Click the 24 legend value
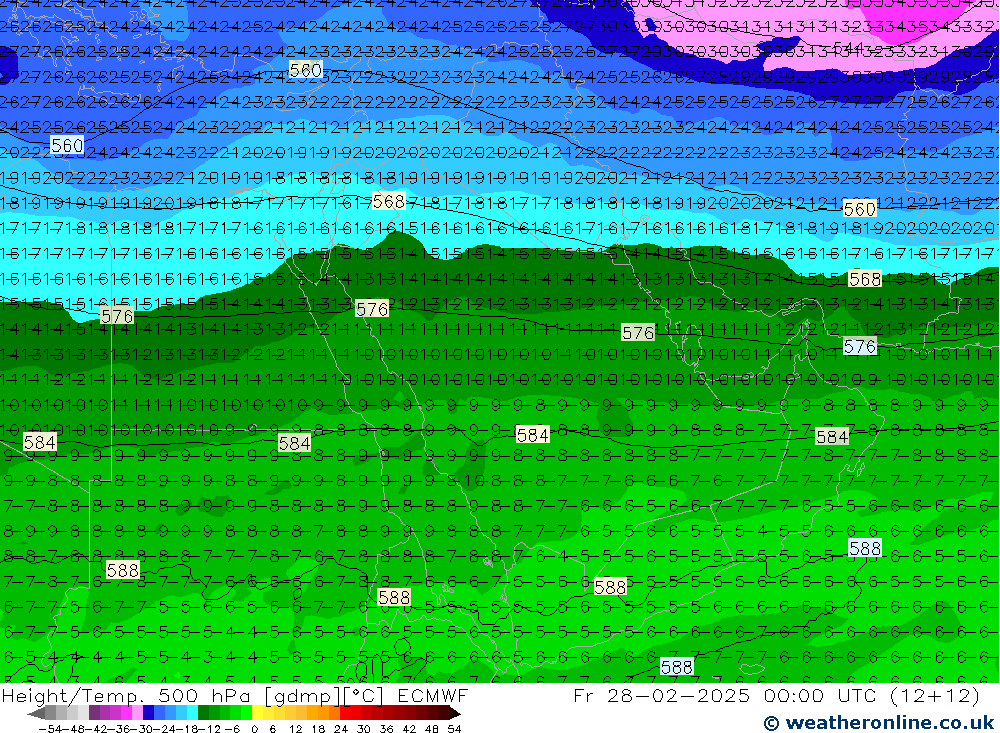The width and height of the screenshot is (1000, 733). (341, 729)
